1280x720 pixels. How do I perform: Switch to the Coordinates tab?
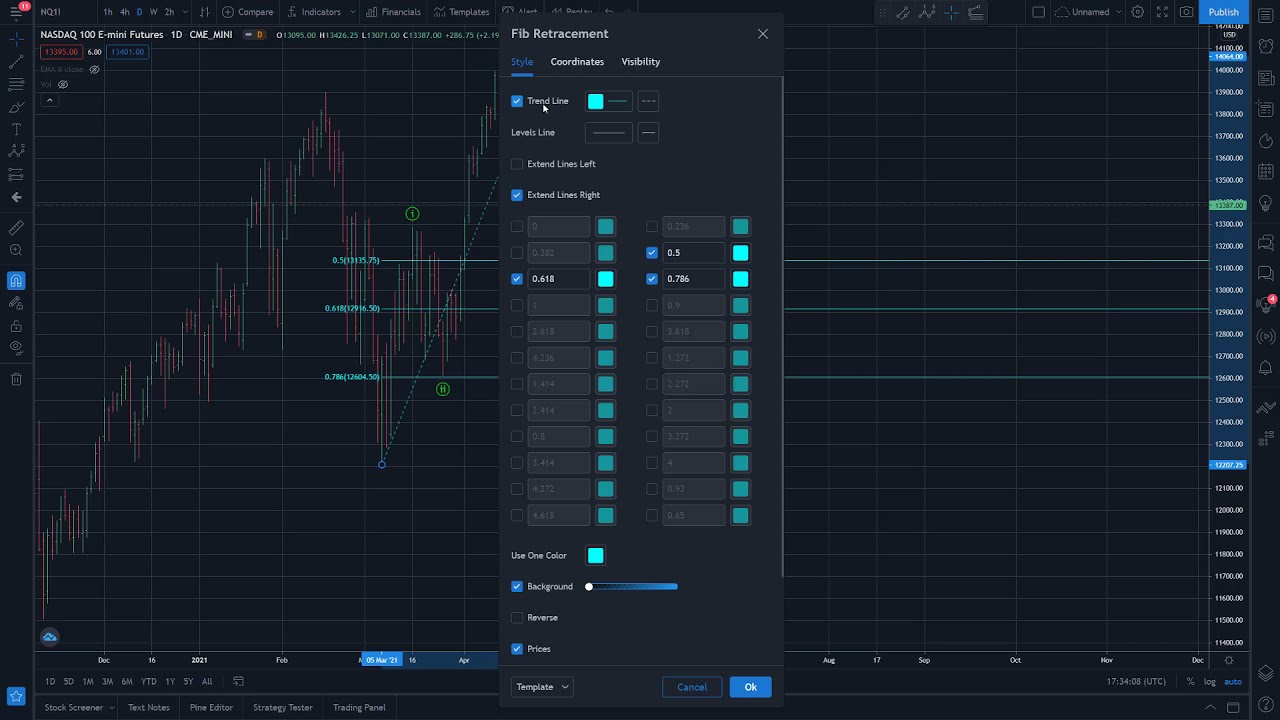(x=577, y=62)
